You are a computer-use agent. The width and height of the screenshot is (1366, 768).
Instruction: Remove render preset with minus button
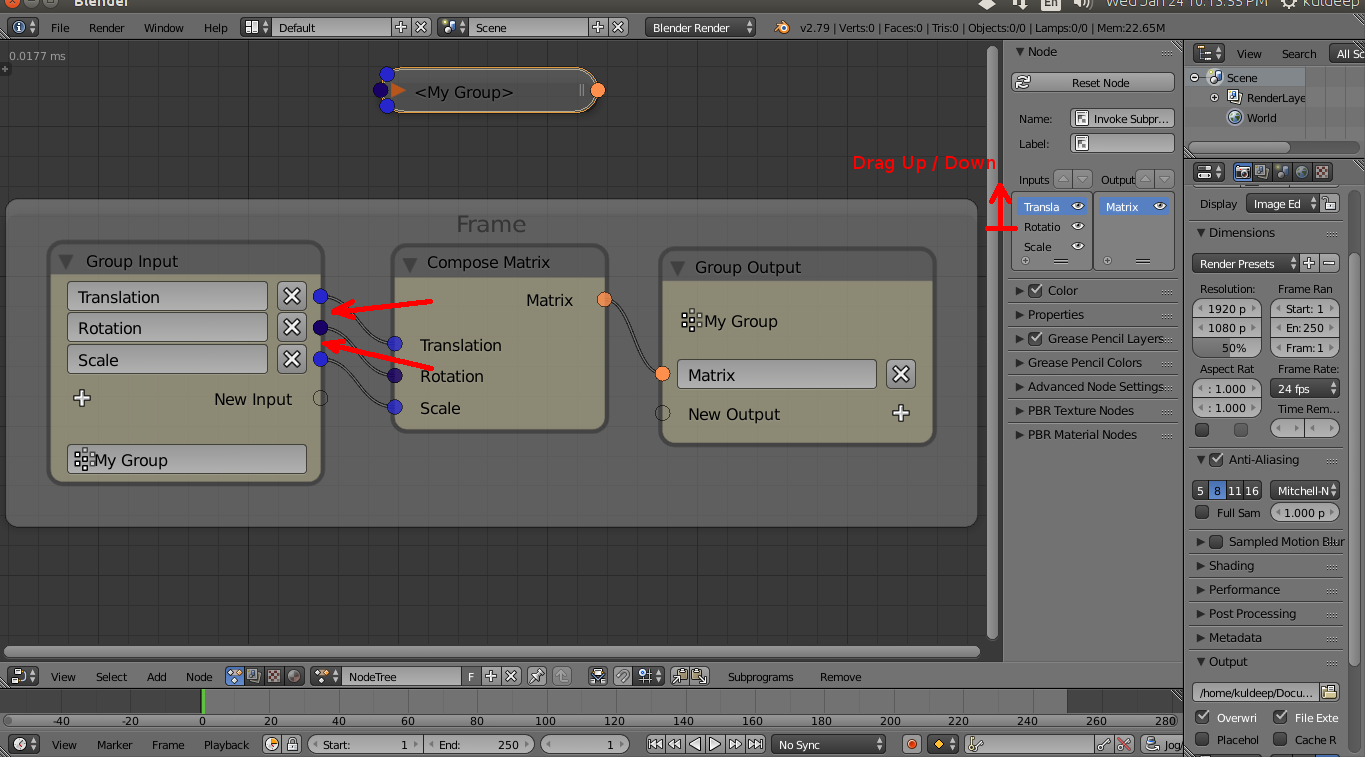point(1329,263)
